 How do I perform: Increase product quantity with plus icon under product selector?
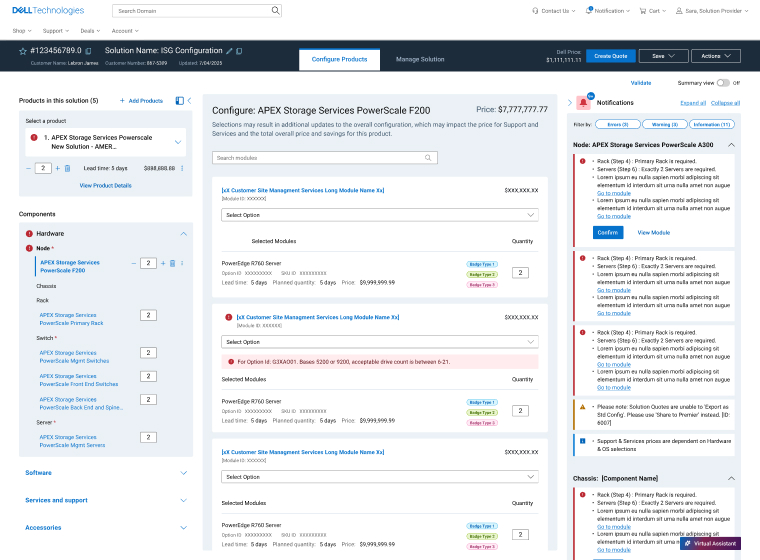57,168
